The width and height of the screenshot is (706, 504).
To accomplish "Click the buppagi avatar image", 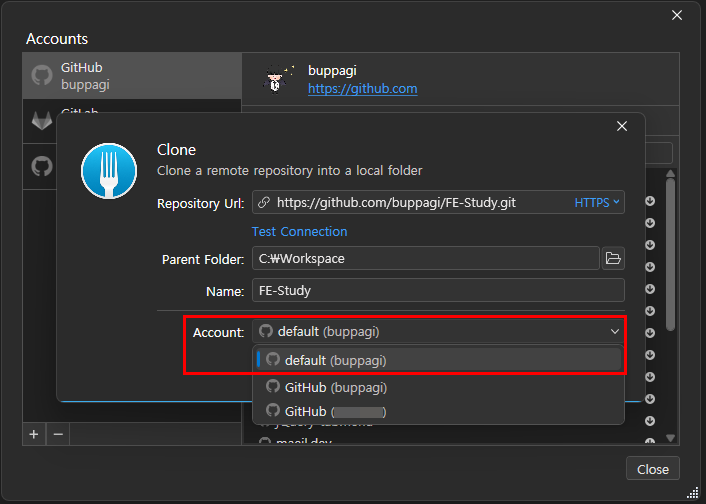I will click(x=278, y=79).
